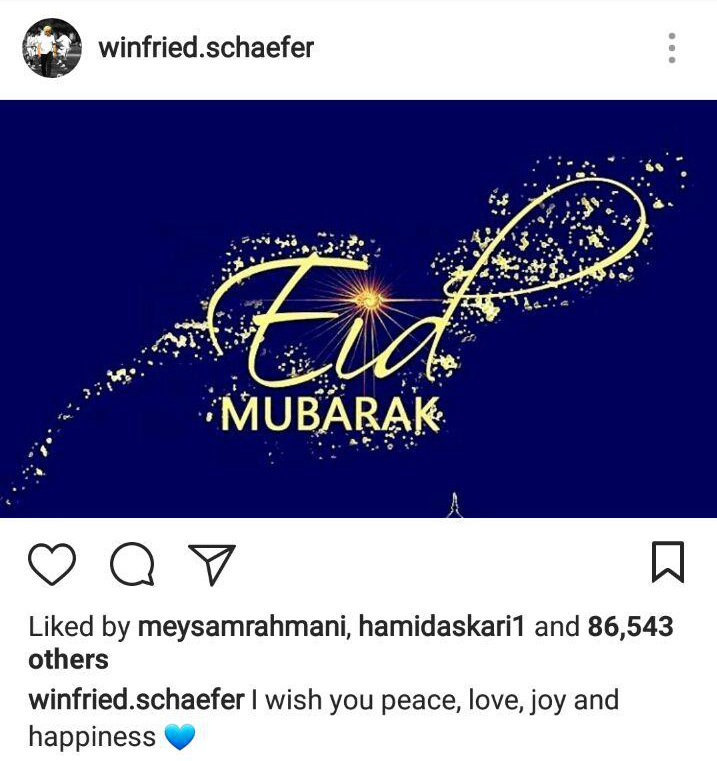Open comments via the speech bubble icon

[132, 563]
